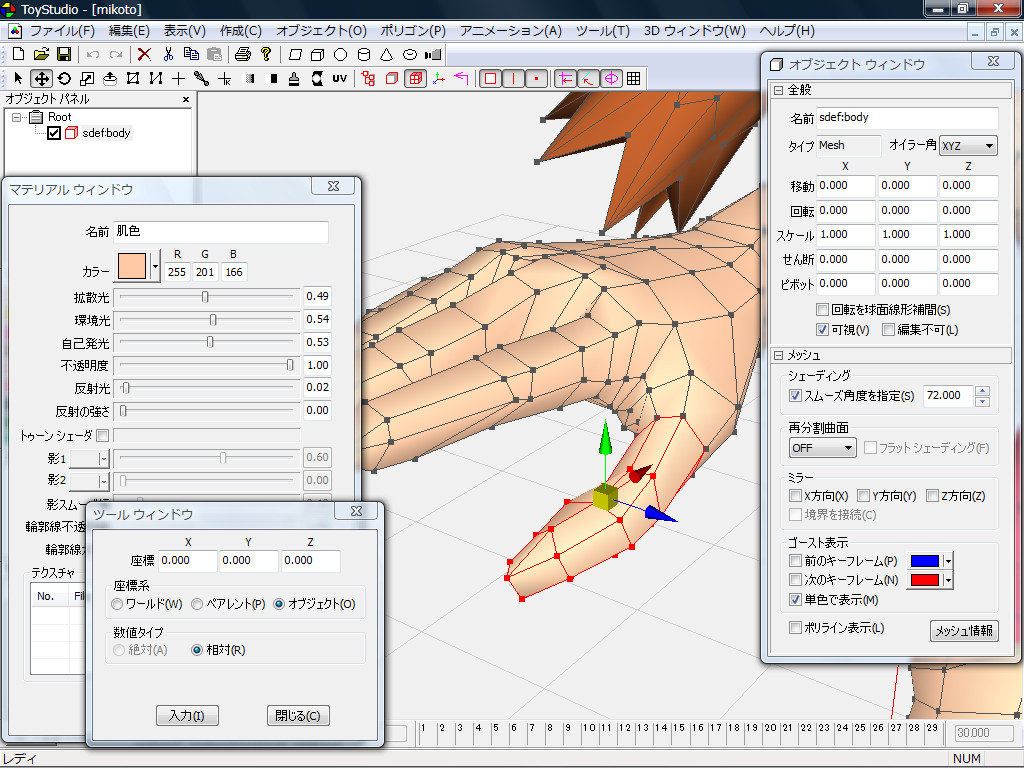Click the Open file folder icon
Screen dimensions: 1024x768
click(x=41, y=54)
